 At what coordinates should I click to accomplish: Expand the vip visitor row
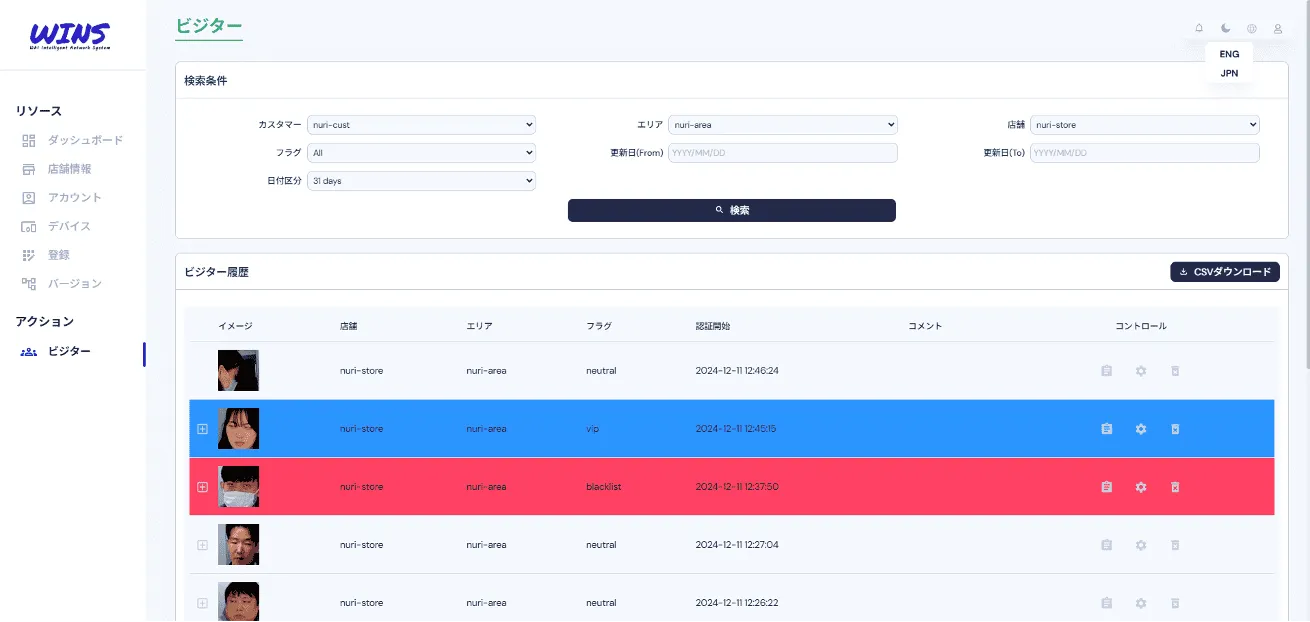(202, 429)
